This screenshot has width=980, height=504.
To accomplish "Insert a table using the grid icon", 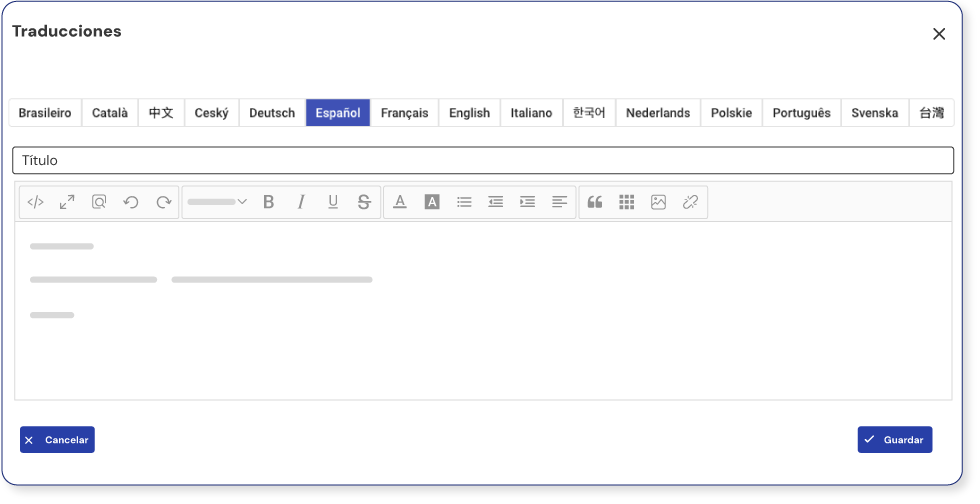I will [627, 202].
